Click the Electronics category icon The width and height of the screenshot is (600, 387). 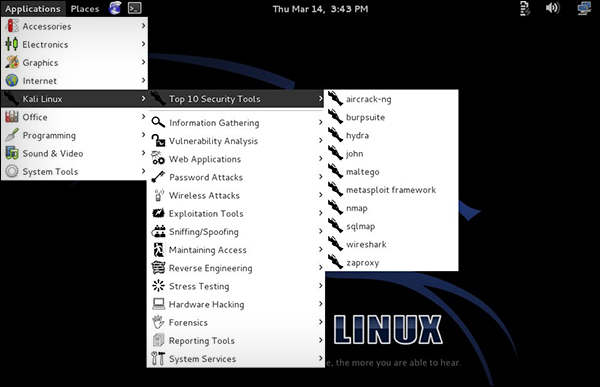coord(12,44)
